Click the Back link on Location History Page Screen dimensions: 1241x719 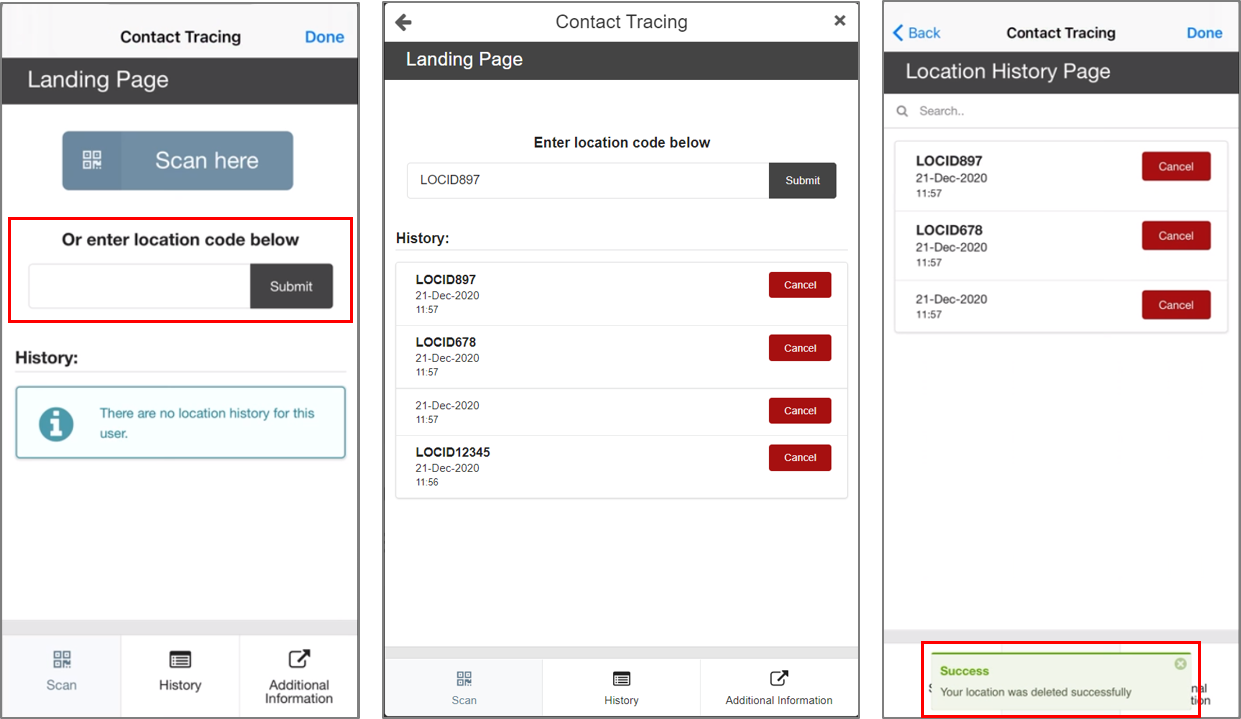point(916,33)
